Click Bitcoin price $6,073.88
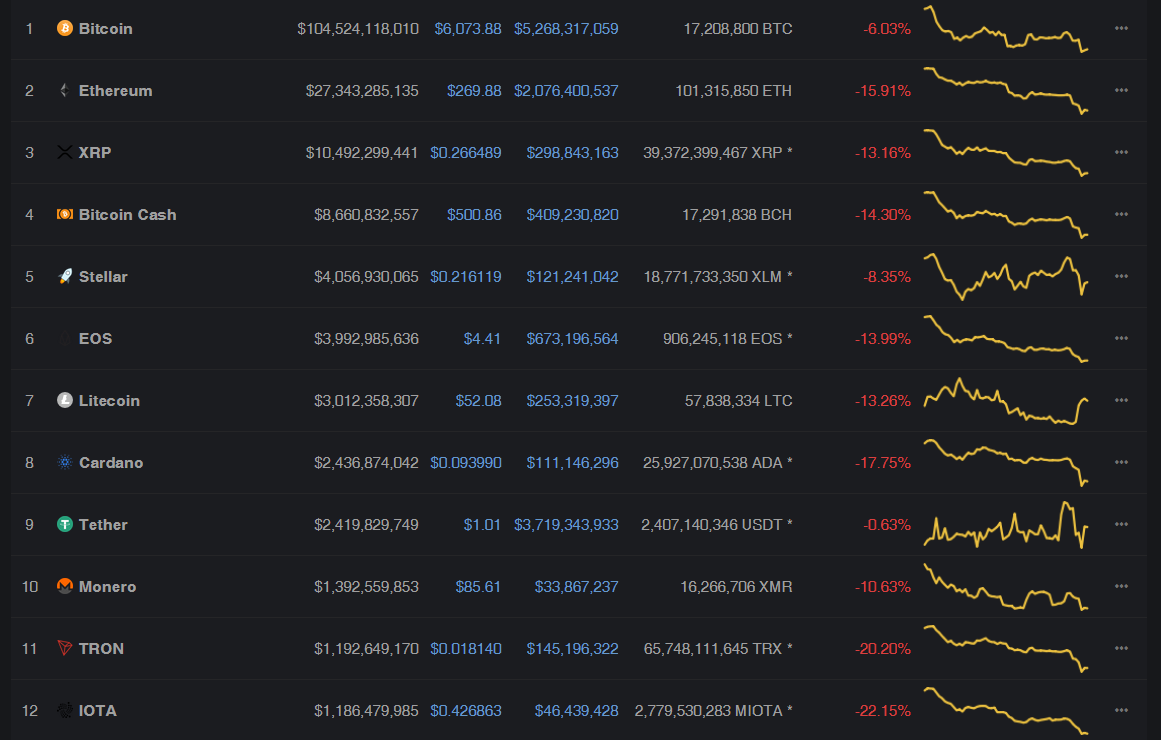Viewport: 1161px width, 740px height. 468,28
